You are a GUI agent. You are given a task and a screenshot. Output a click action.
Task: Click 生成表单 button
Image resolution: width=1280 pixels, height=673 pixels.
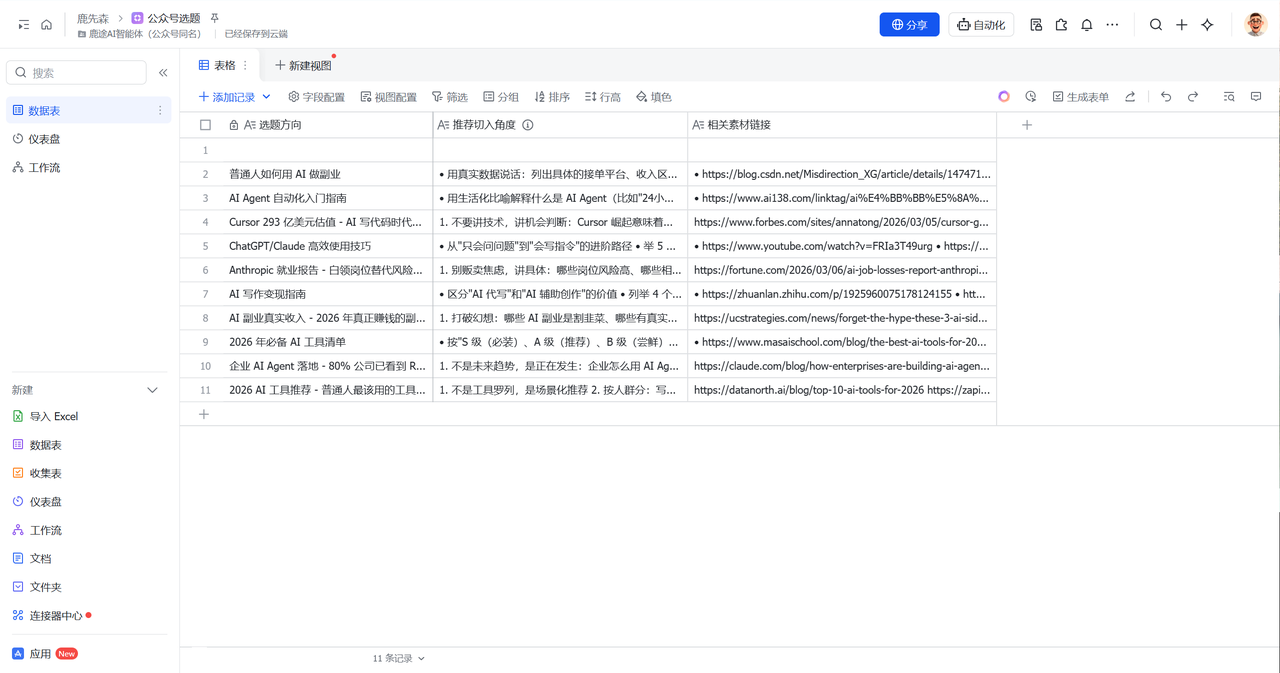point(1081,97)
